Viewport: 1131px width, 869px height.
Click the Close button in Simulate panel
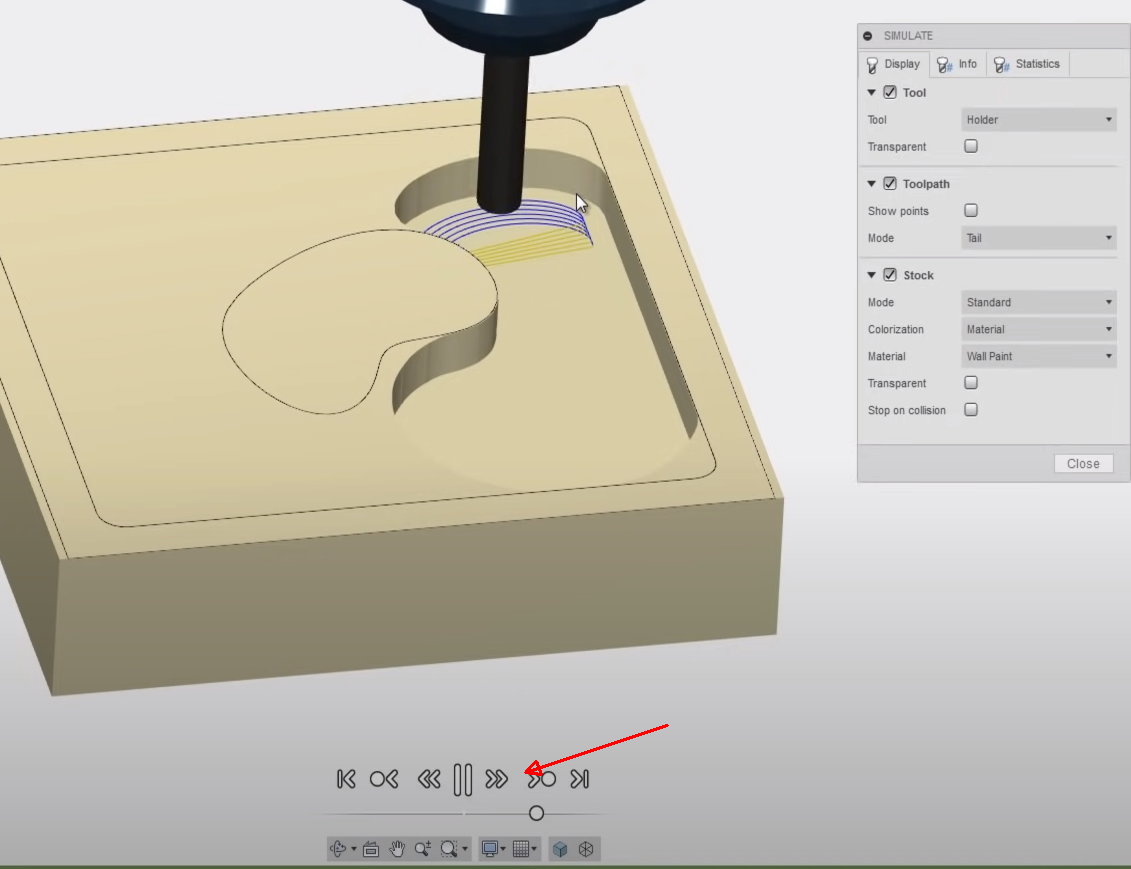pos(1083,463)
